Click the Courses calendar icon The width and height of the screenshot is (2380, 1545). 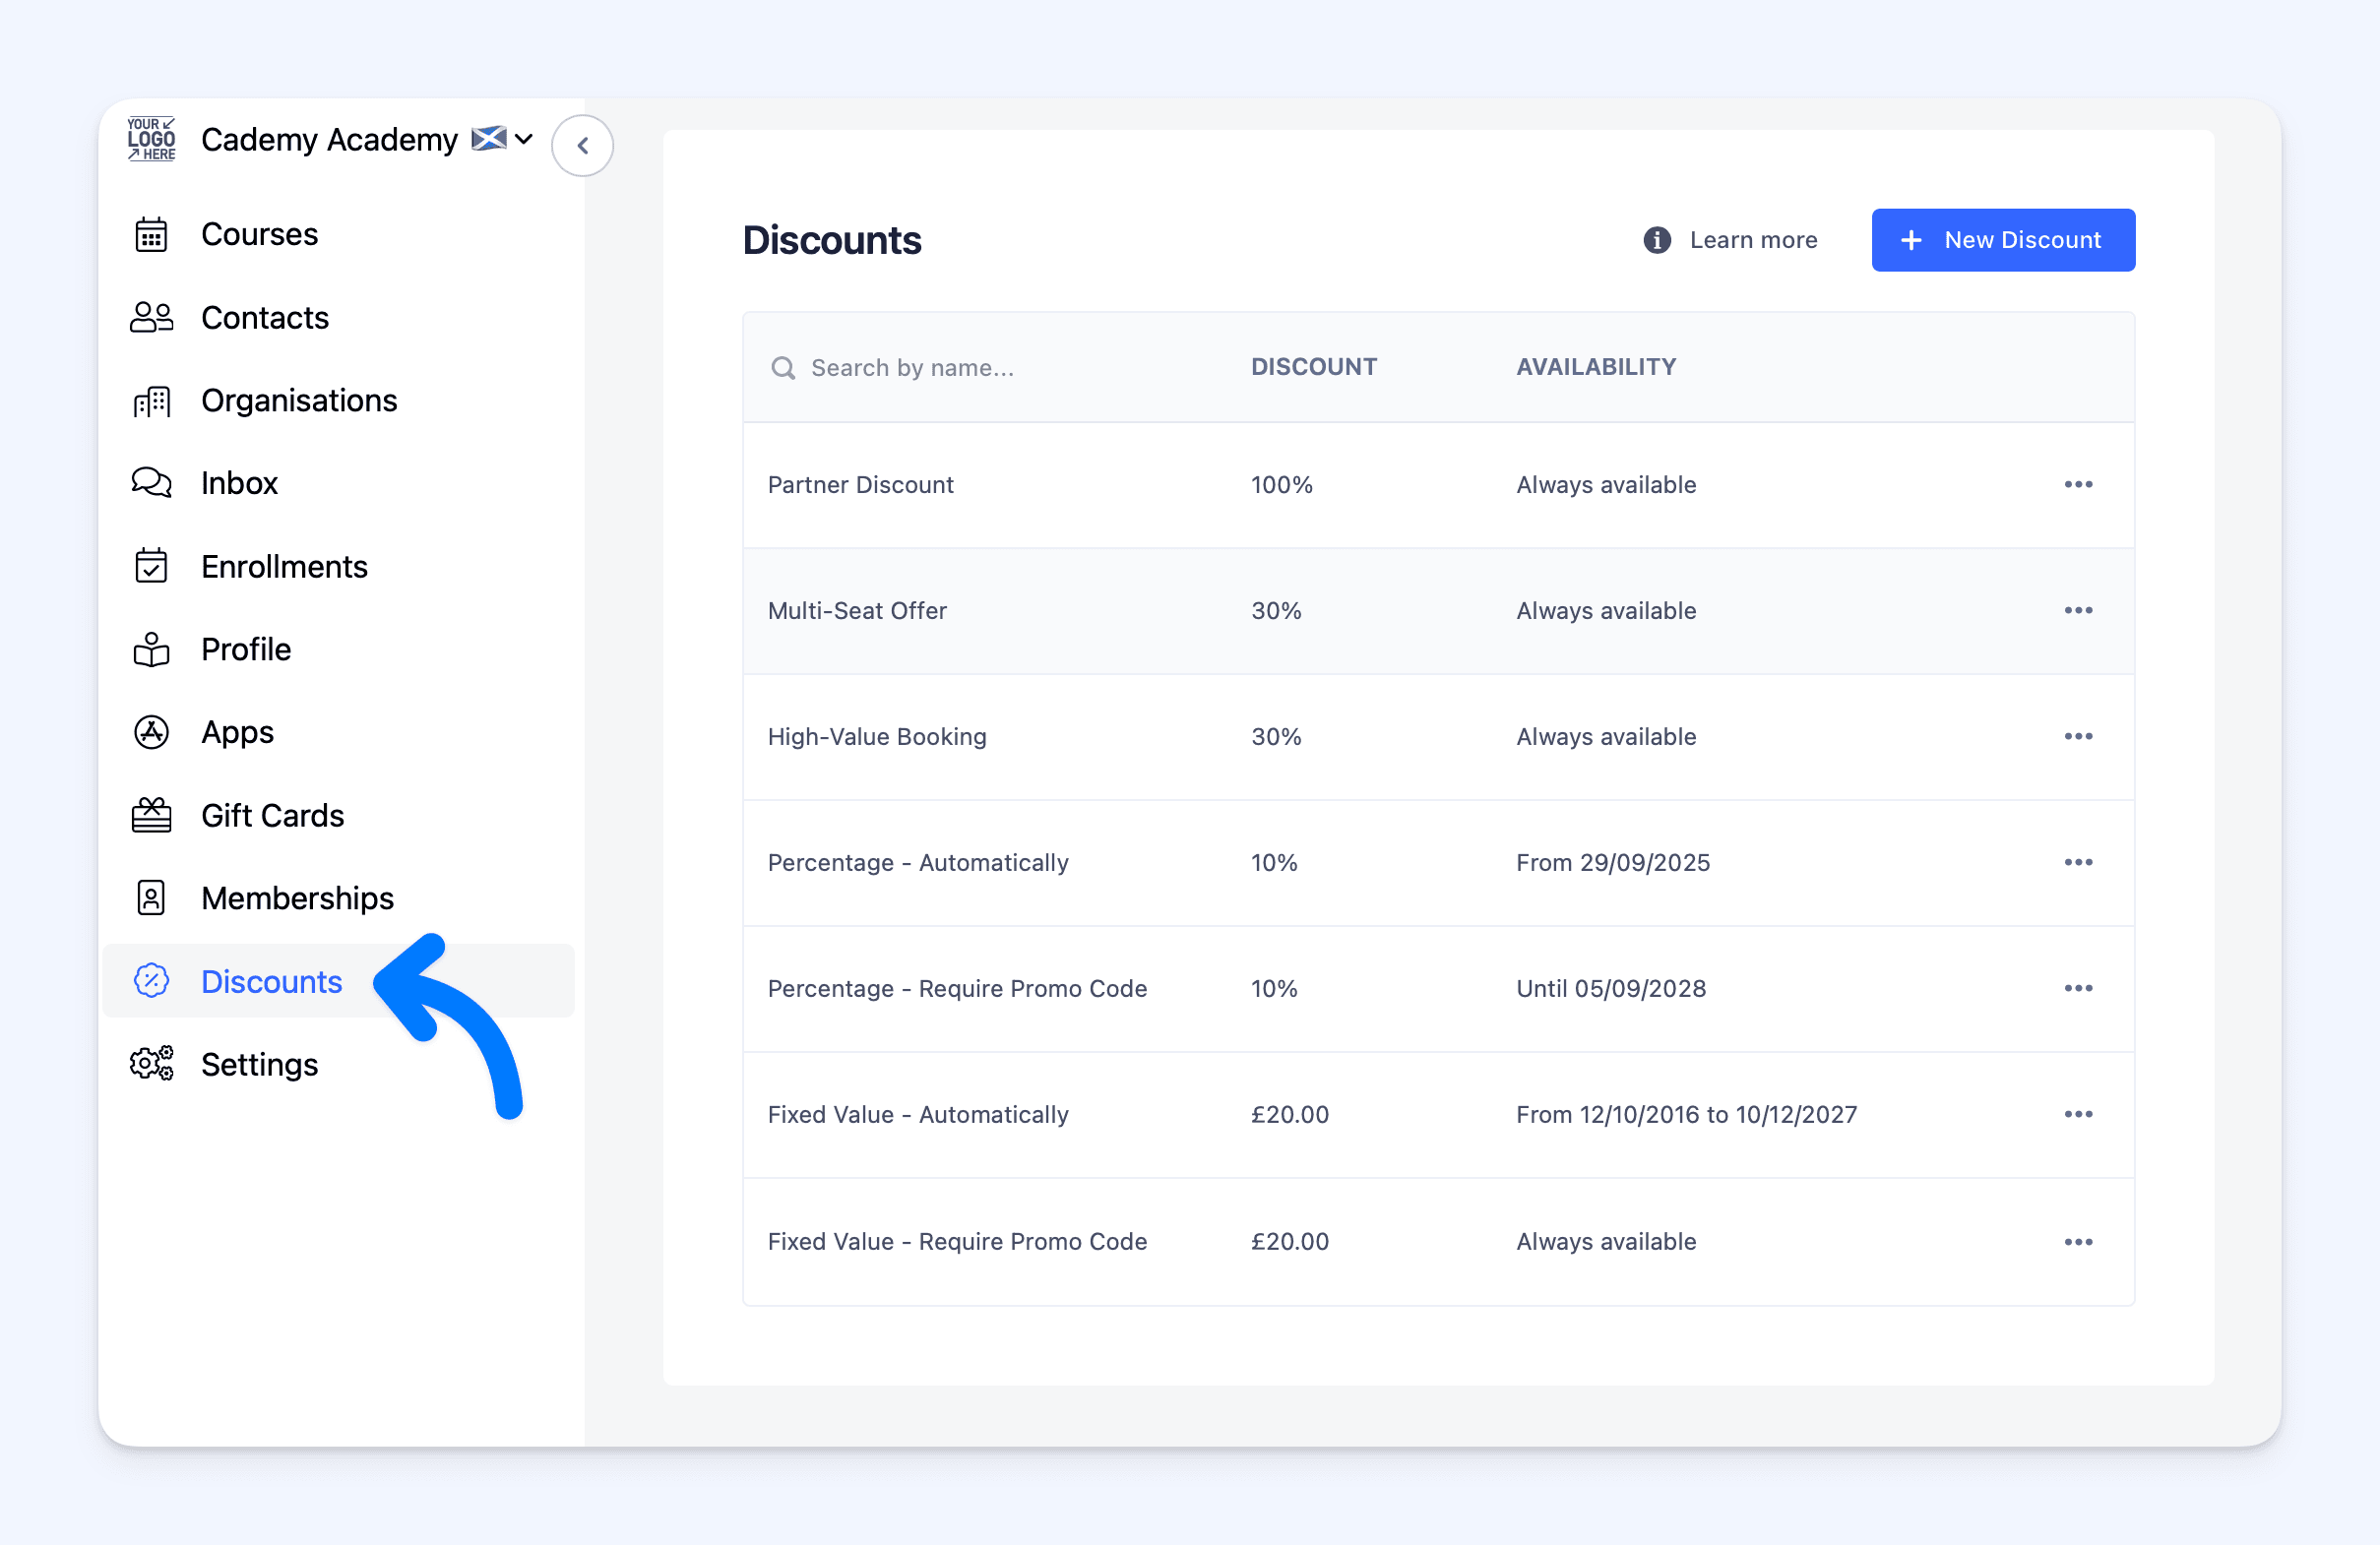pyautogui.click(x=151, y=234)
